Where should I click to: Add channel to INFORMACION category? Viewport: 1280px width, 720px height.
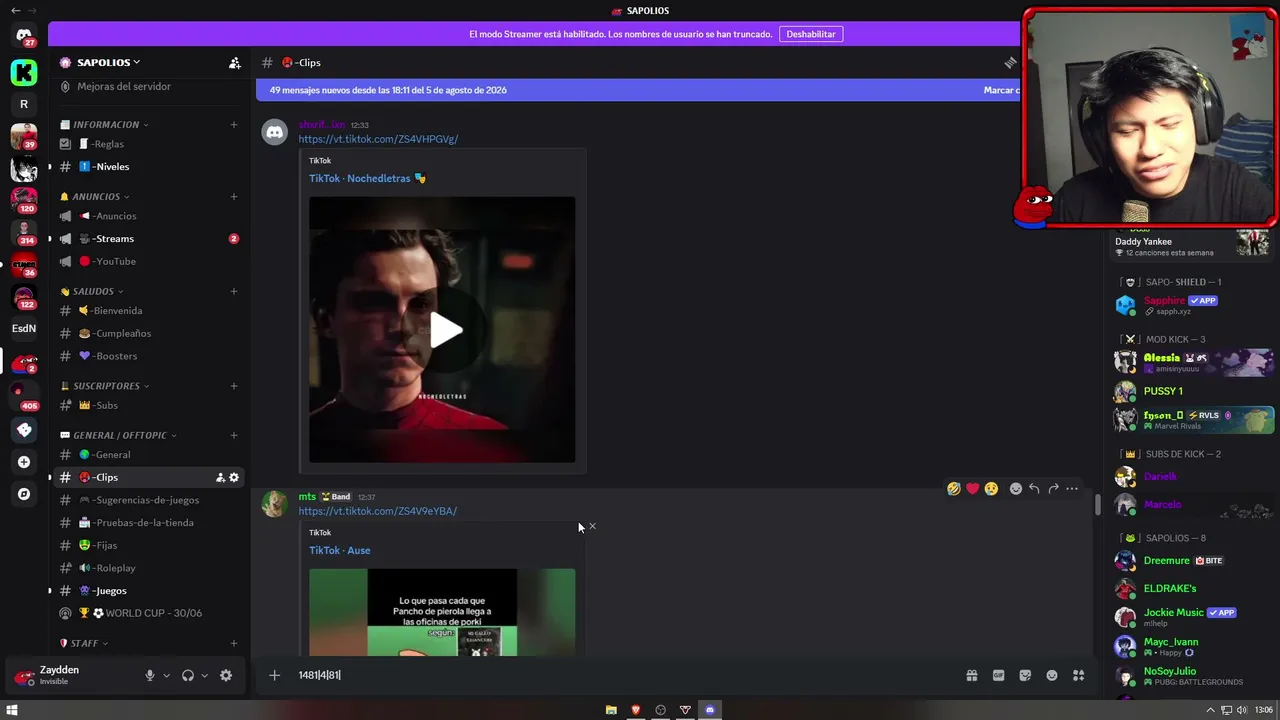coord(234,125)
